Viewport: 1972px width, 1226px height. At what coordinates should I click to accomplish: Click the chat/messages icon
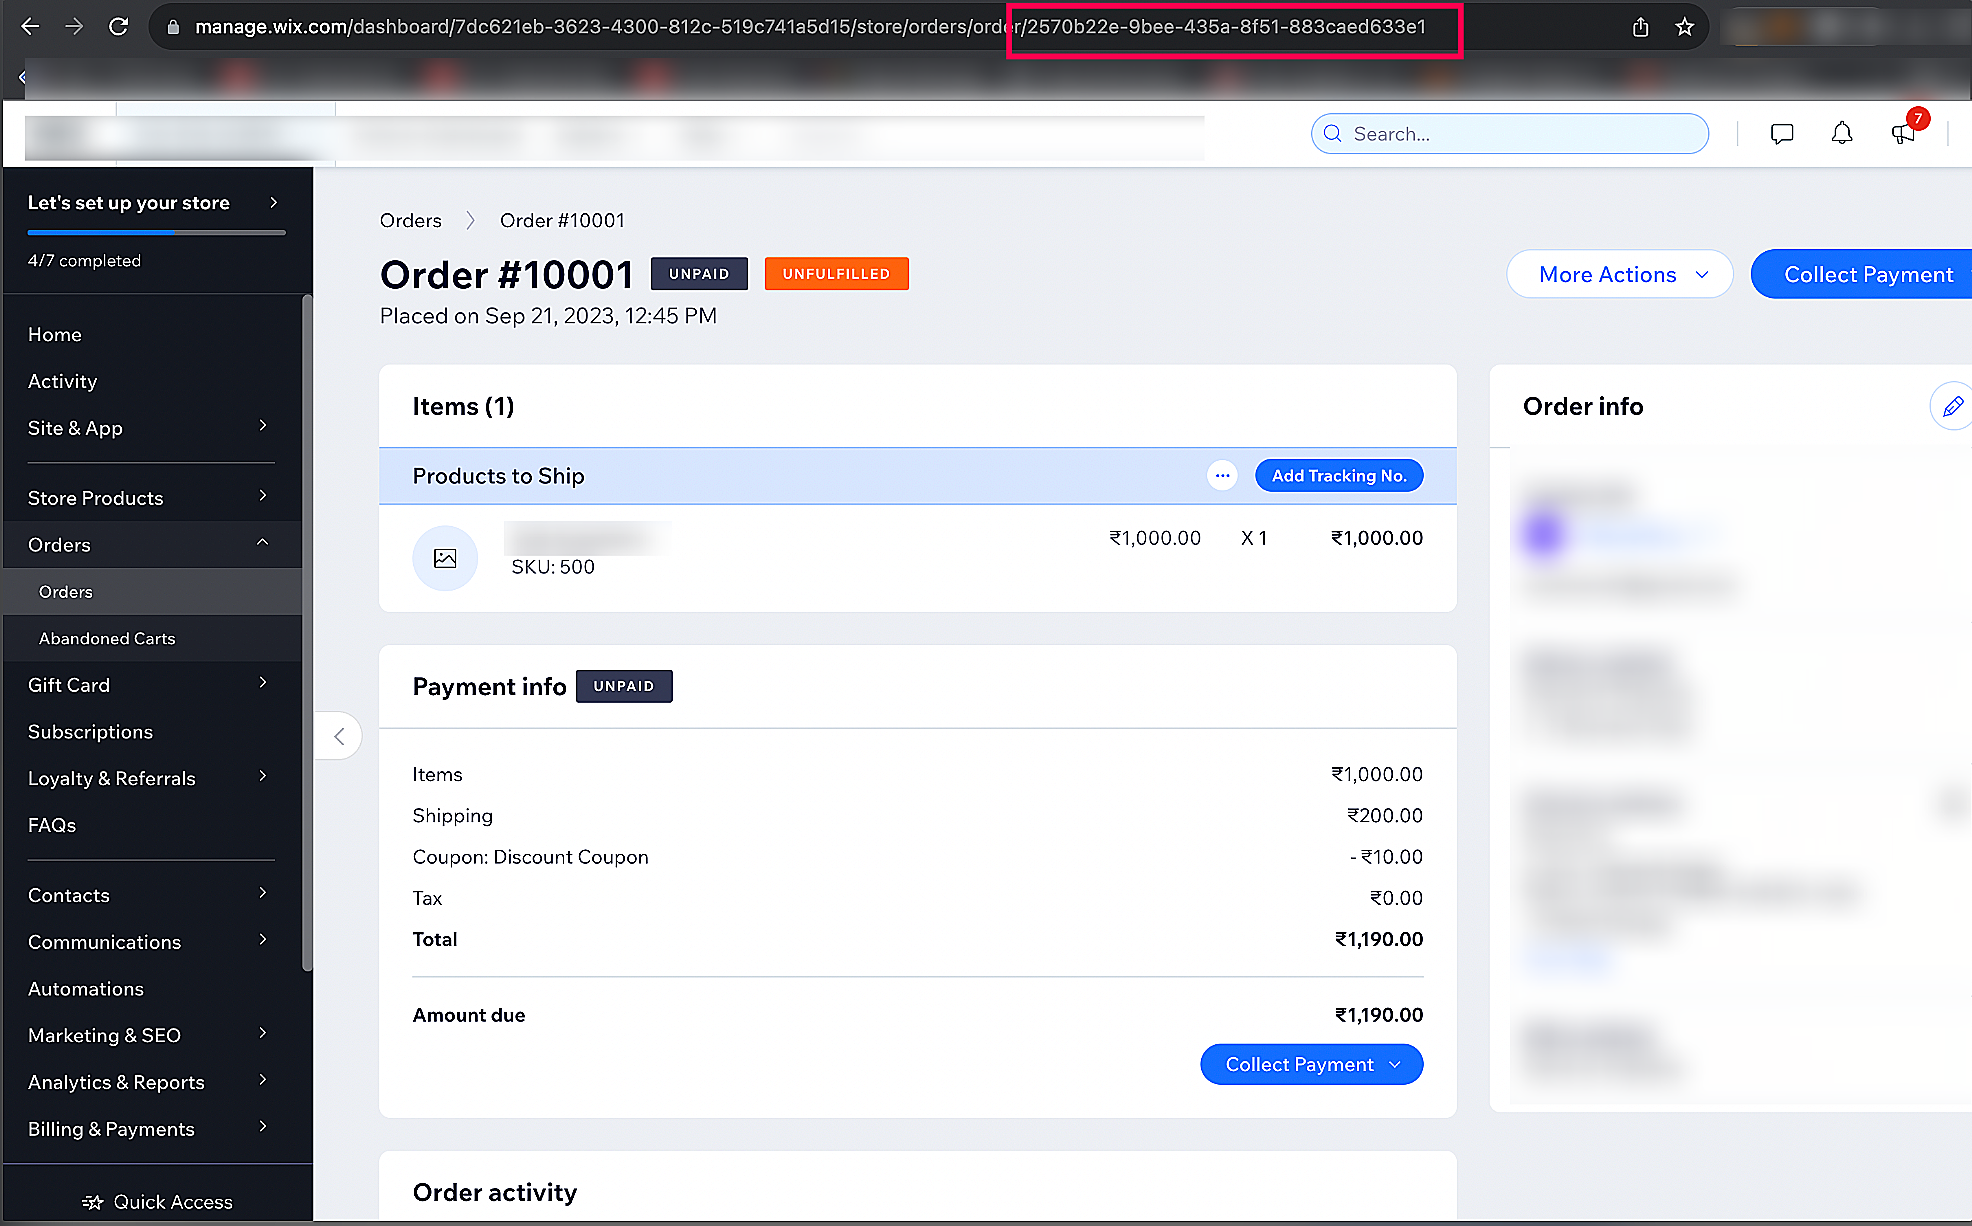(x=1783, y=133)
